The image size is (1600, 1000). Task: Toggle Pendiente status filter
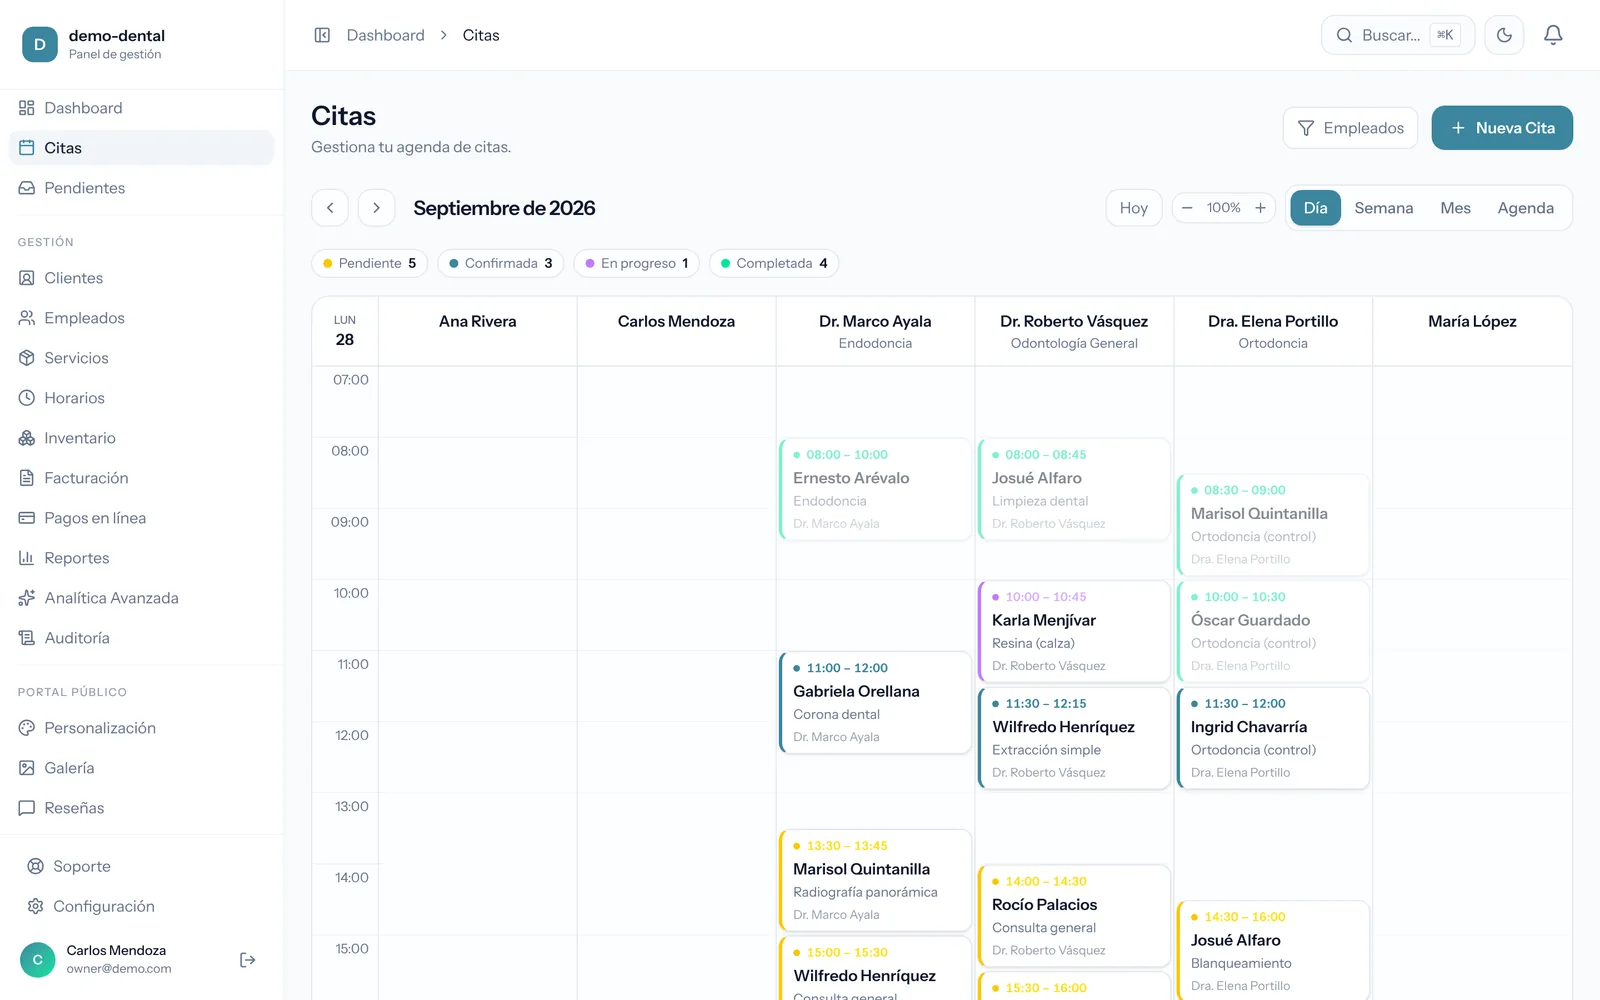[370, 263]
